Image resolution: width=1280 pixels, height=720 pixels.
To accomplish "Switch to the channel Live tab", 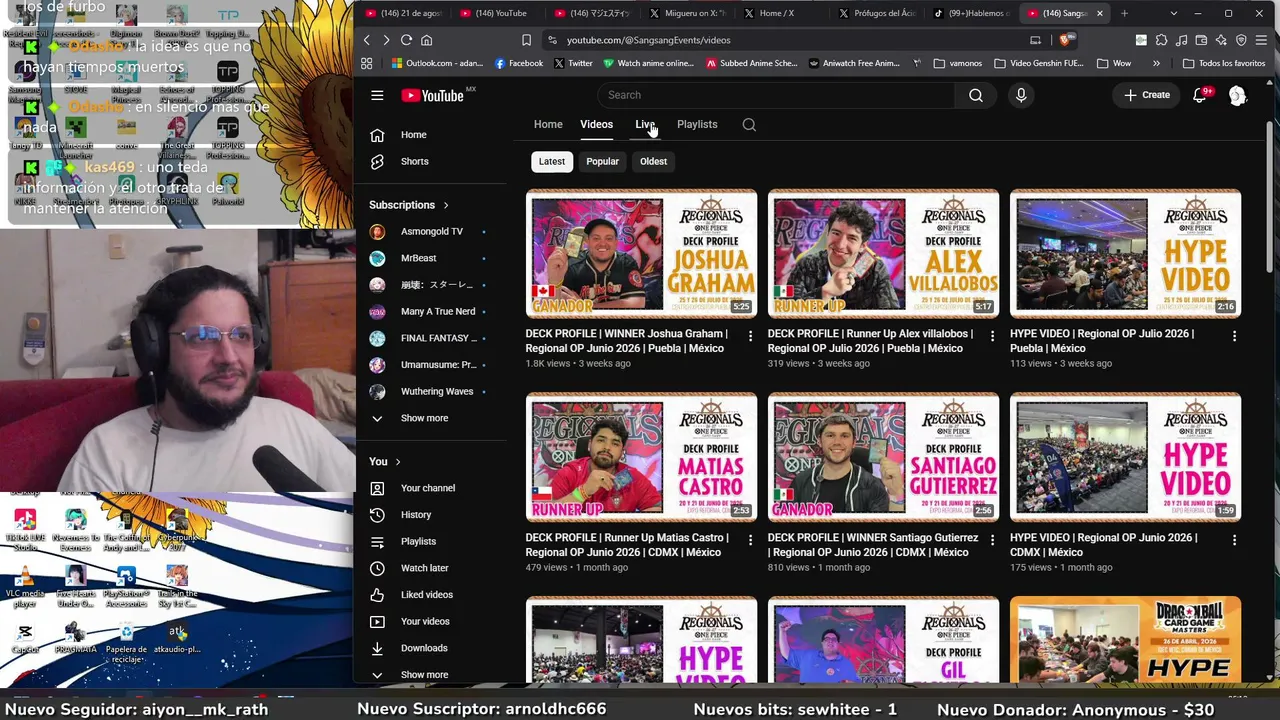I will click(645, 125).
